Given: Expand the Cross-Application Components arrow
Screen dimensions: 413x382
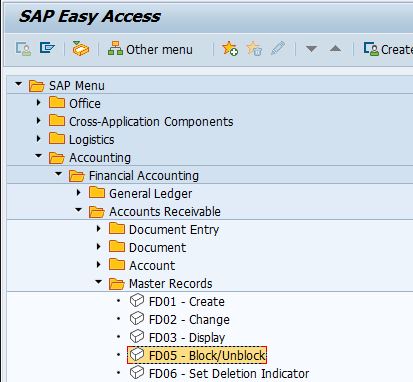Looking at the screenshot, I should pyautogui.click(x=39, y=121).
